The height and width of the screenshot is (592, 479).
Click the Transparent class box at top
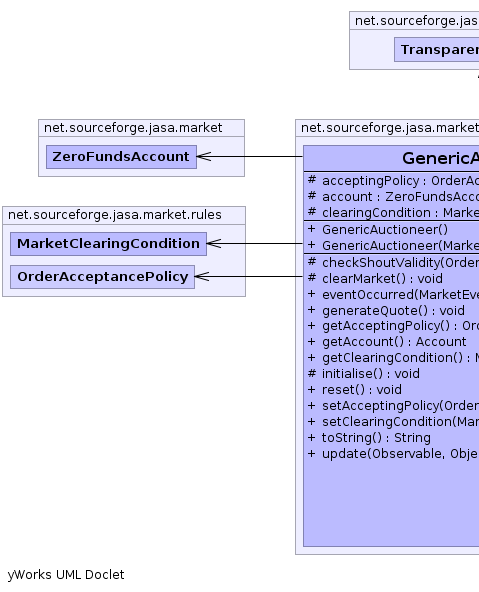click(x=437, y=49)
